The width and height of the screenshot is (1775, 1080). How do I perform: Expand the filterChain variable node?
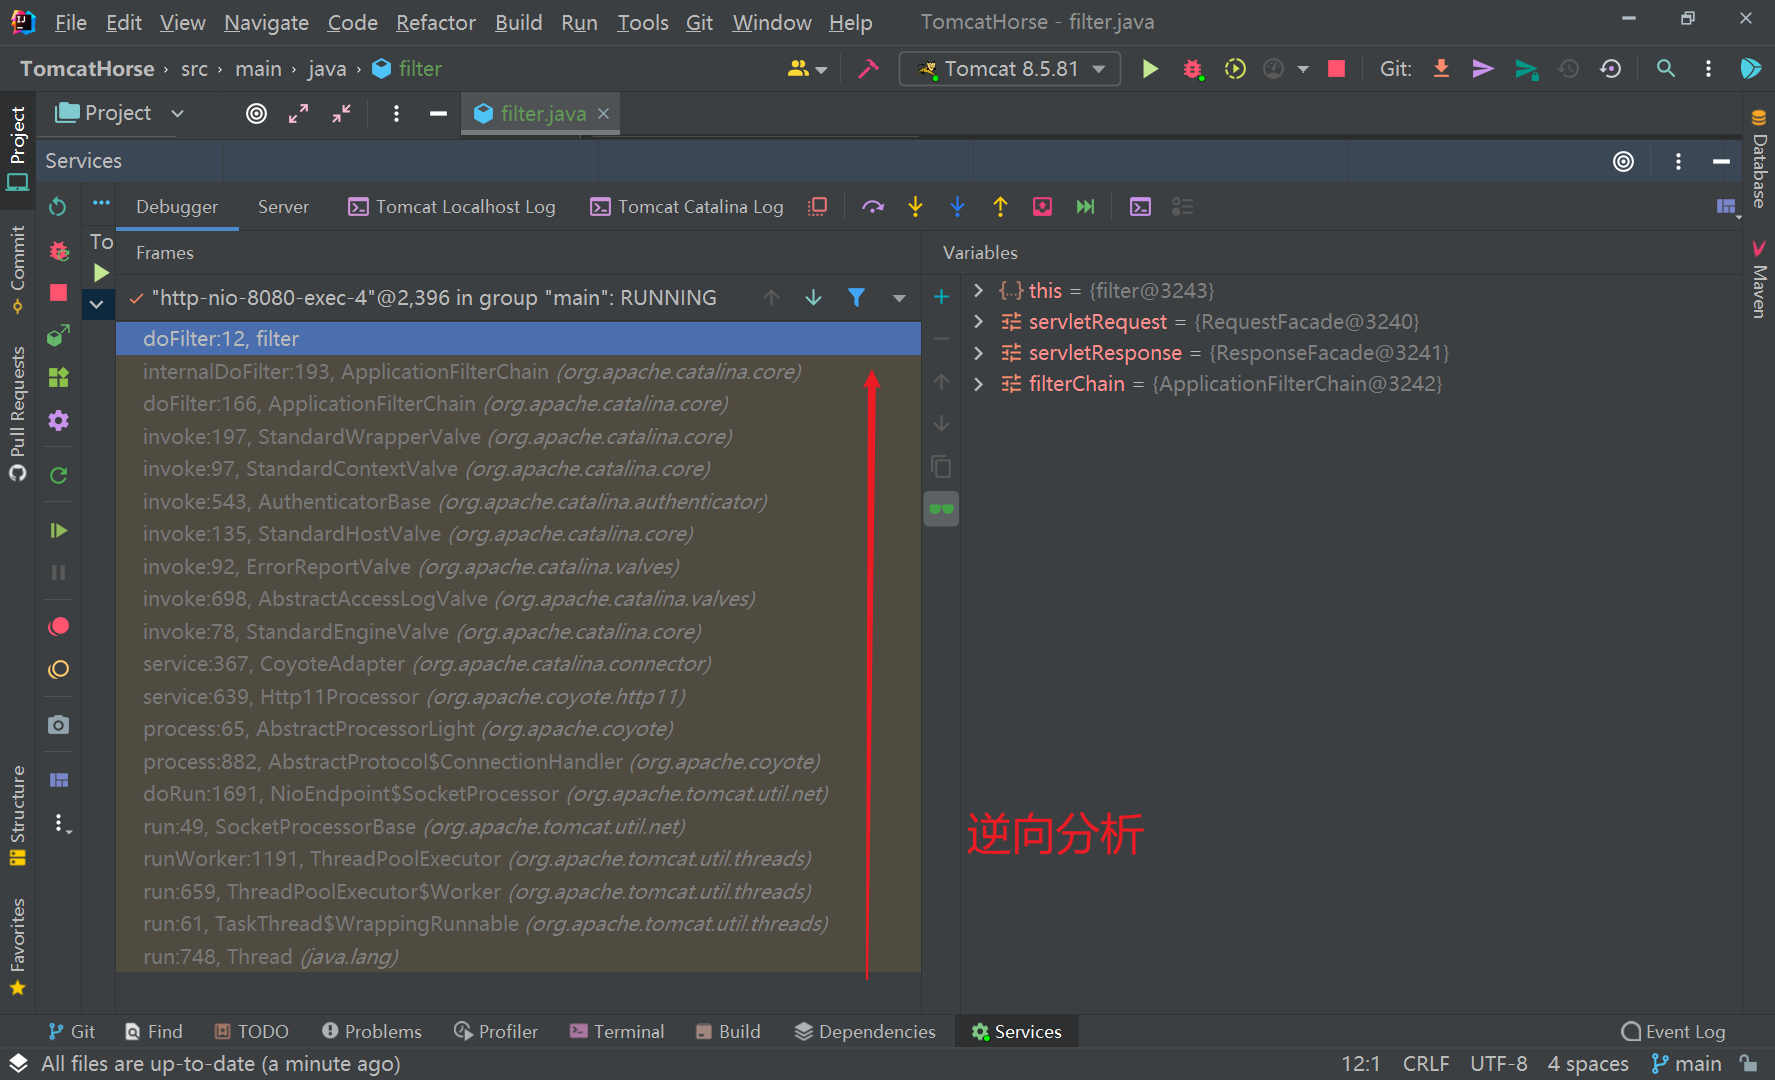[x=977, y=383]
